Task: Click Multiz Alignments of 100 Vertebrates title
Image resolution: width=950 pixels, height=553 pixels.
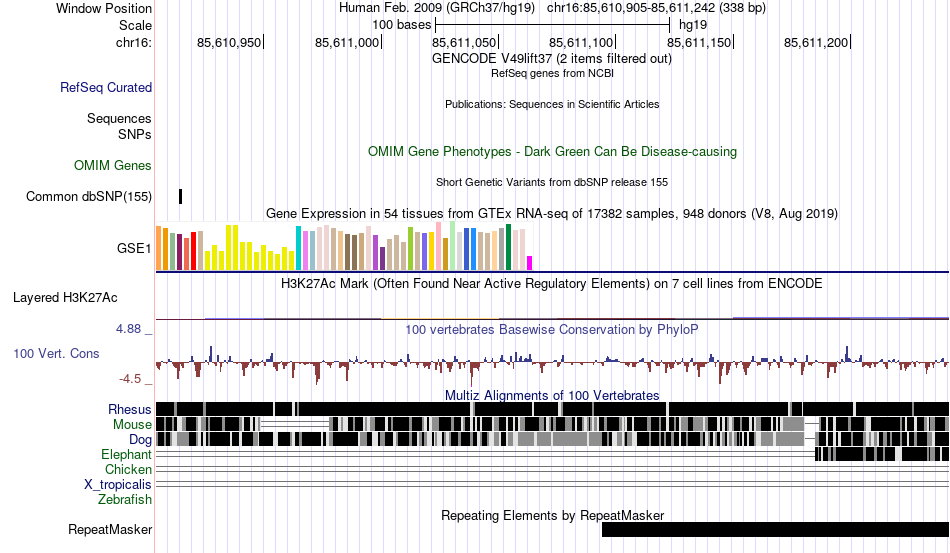Action: (552, 396)
